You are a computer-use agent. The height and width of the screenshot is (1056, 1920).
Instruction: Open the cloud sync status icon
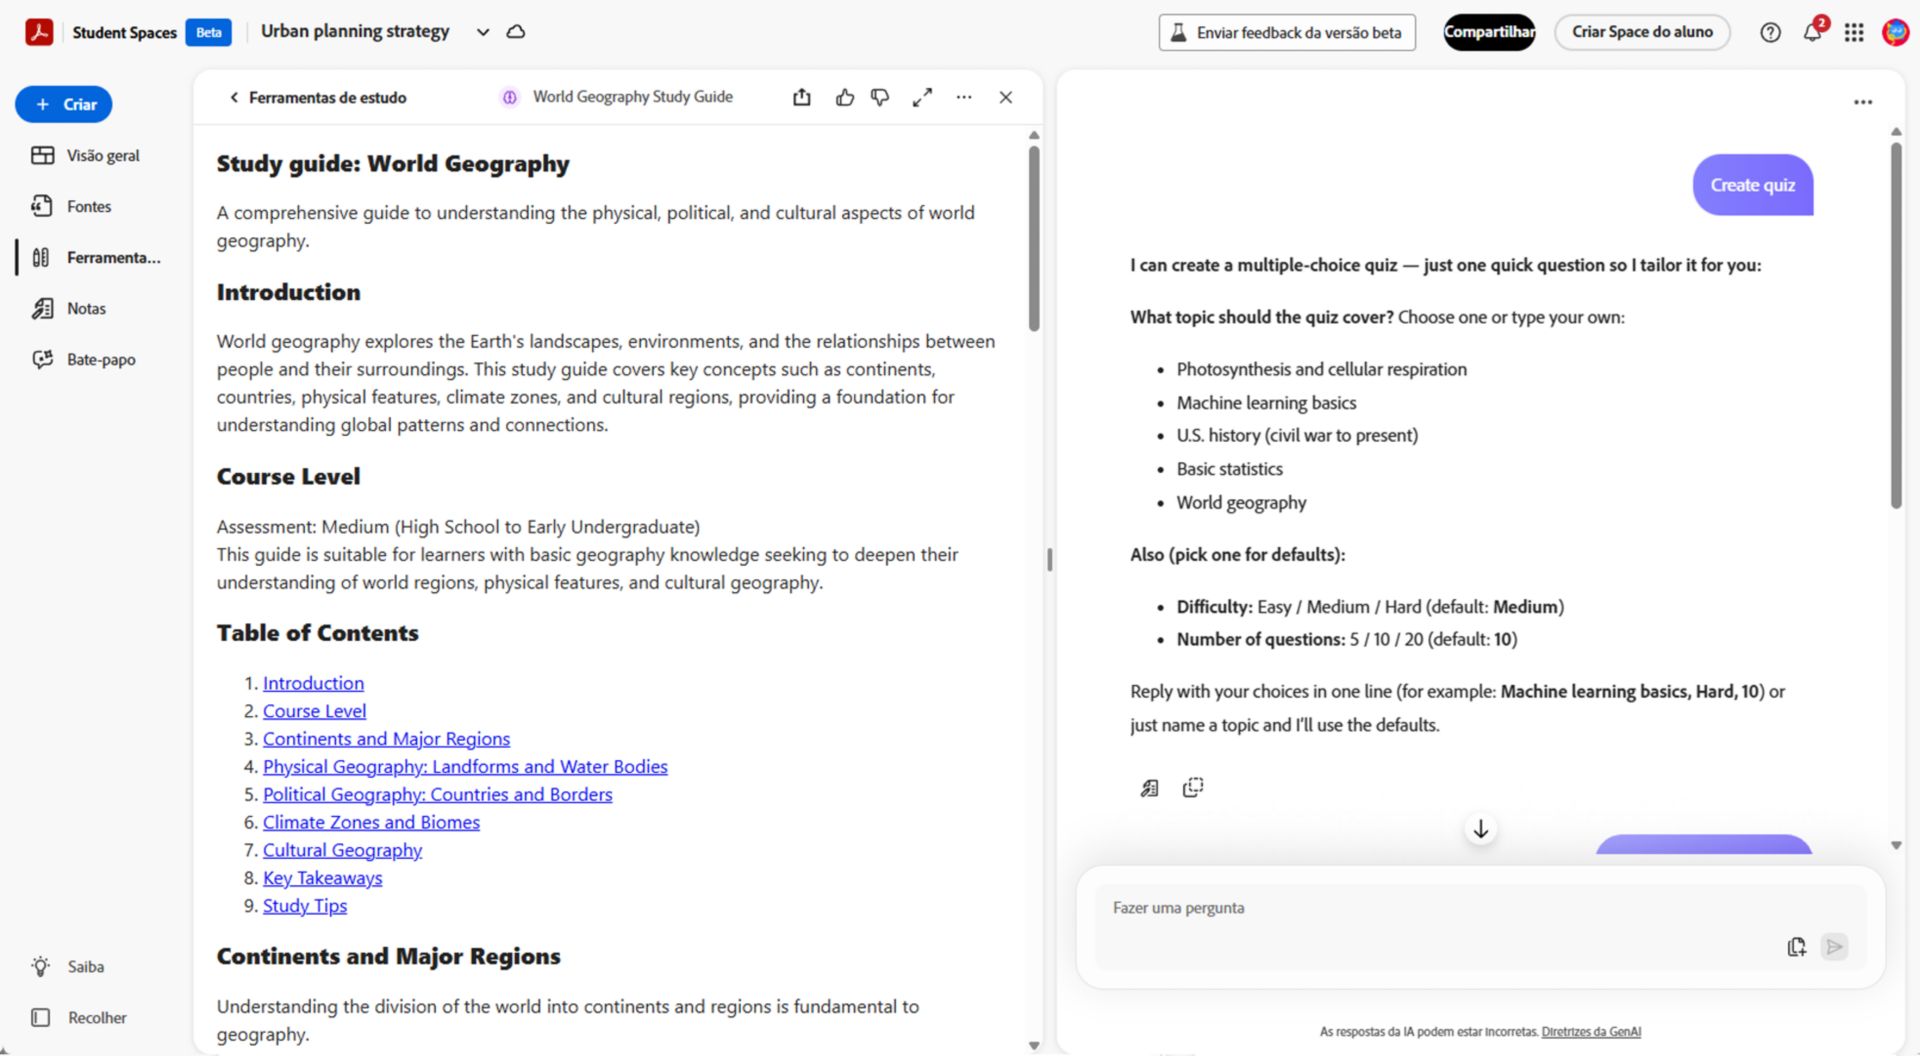point(516,32)
